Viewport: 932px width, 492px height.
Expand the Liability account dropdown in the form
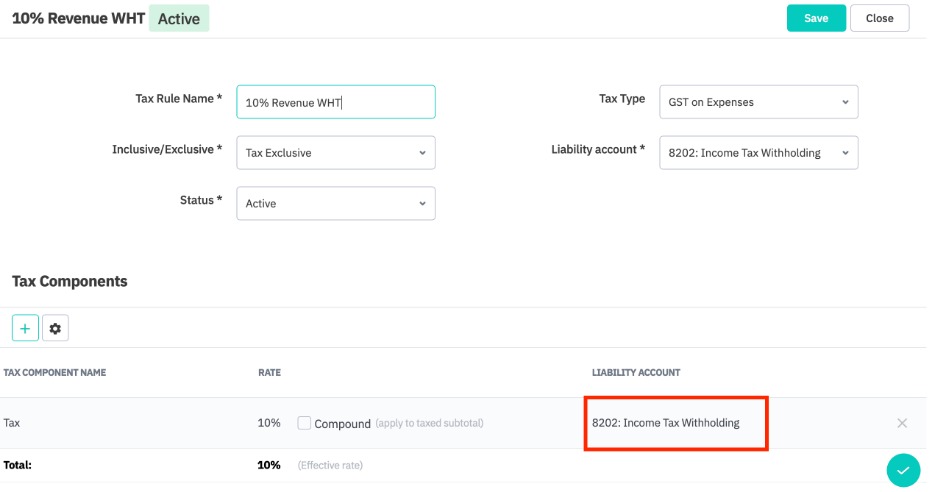758,153
